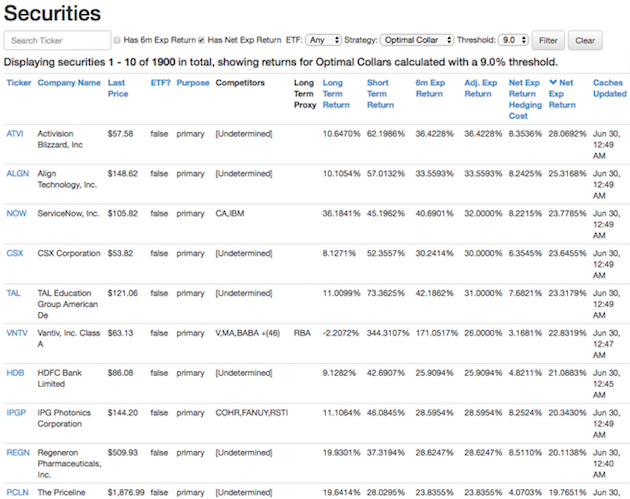This screenshot has height=499, width=630.
Task: Select the Securities page heading
Action: coord(52,13)
